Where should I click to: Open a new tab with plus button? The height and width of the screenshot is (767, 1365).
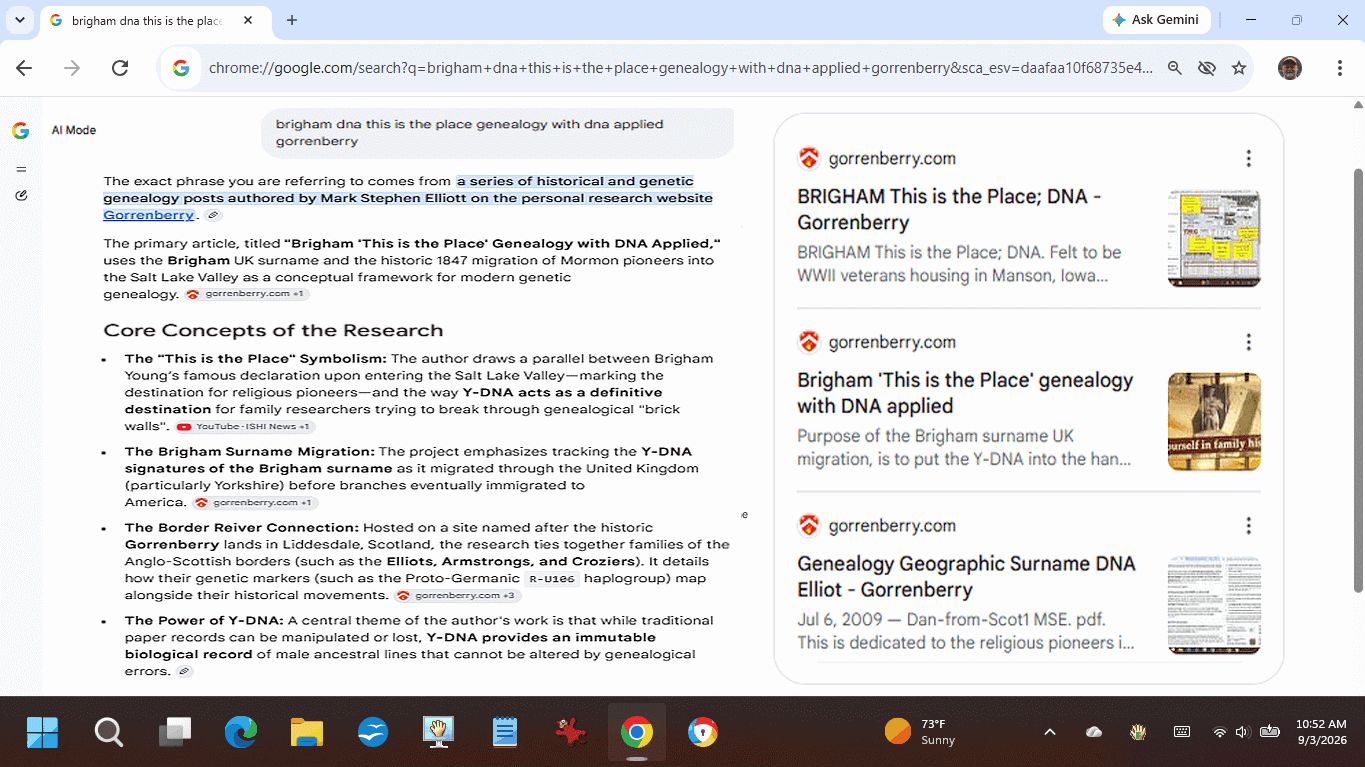click(x=292, y=20)
